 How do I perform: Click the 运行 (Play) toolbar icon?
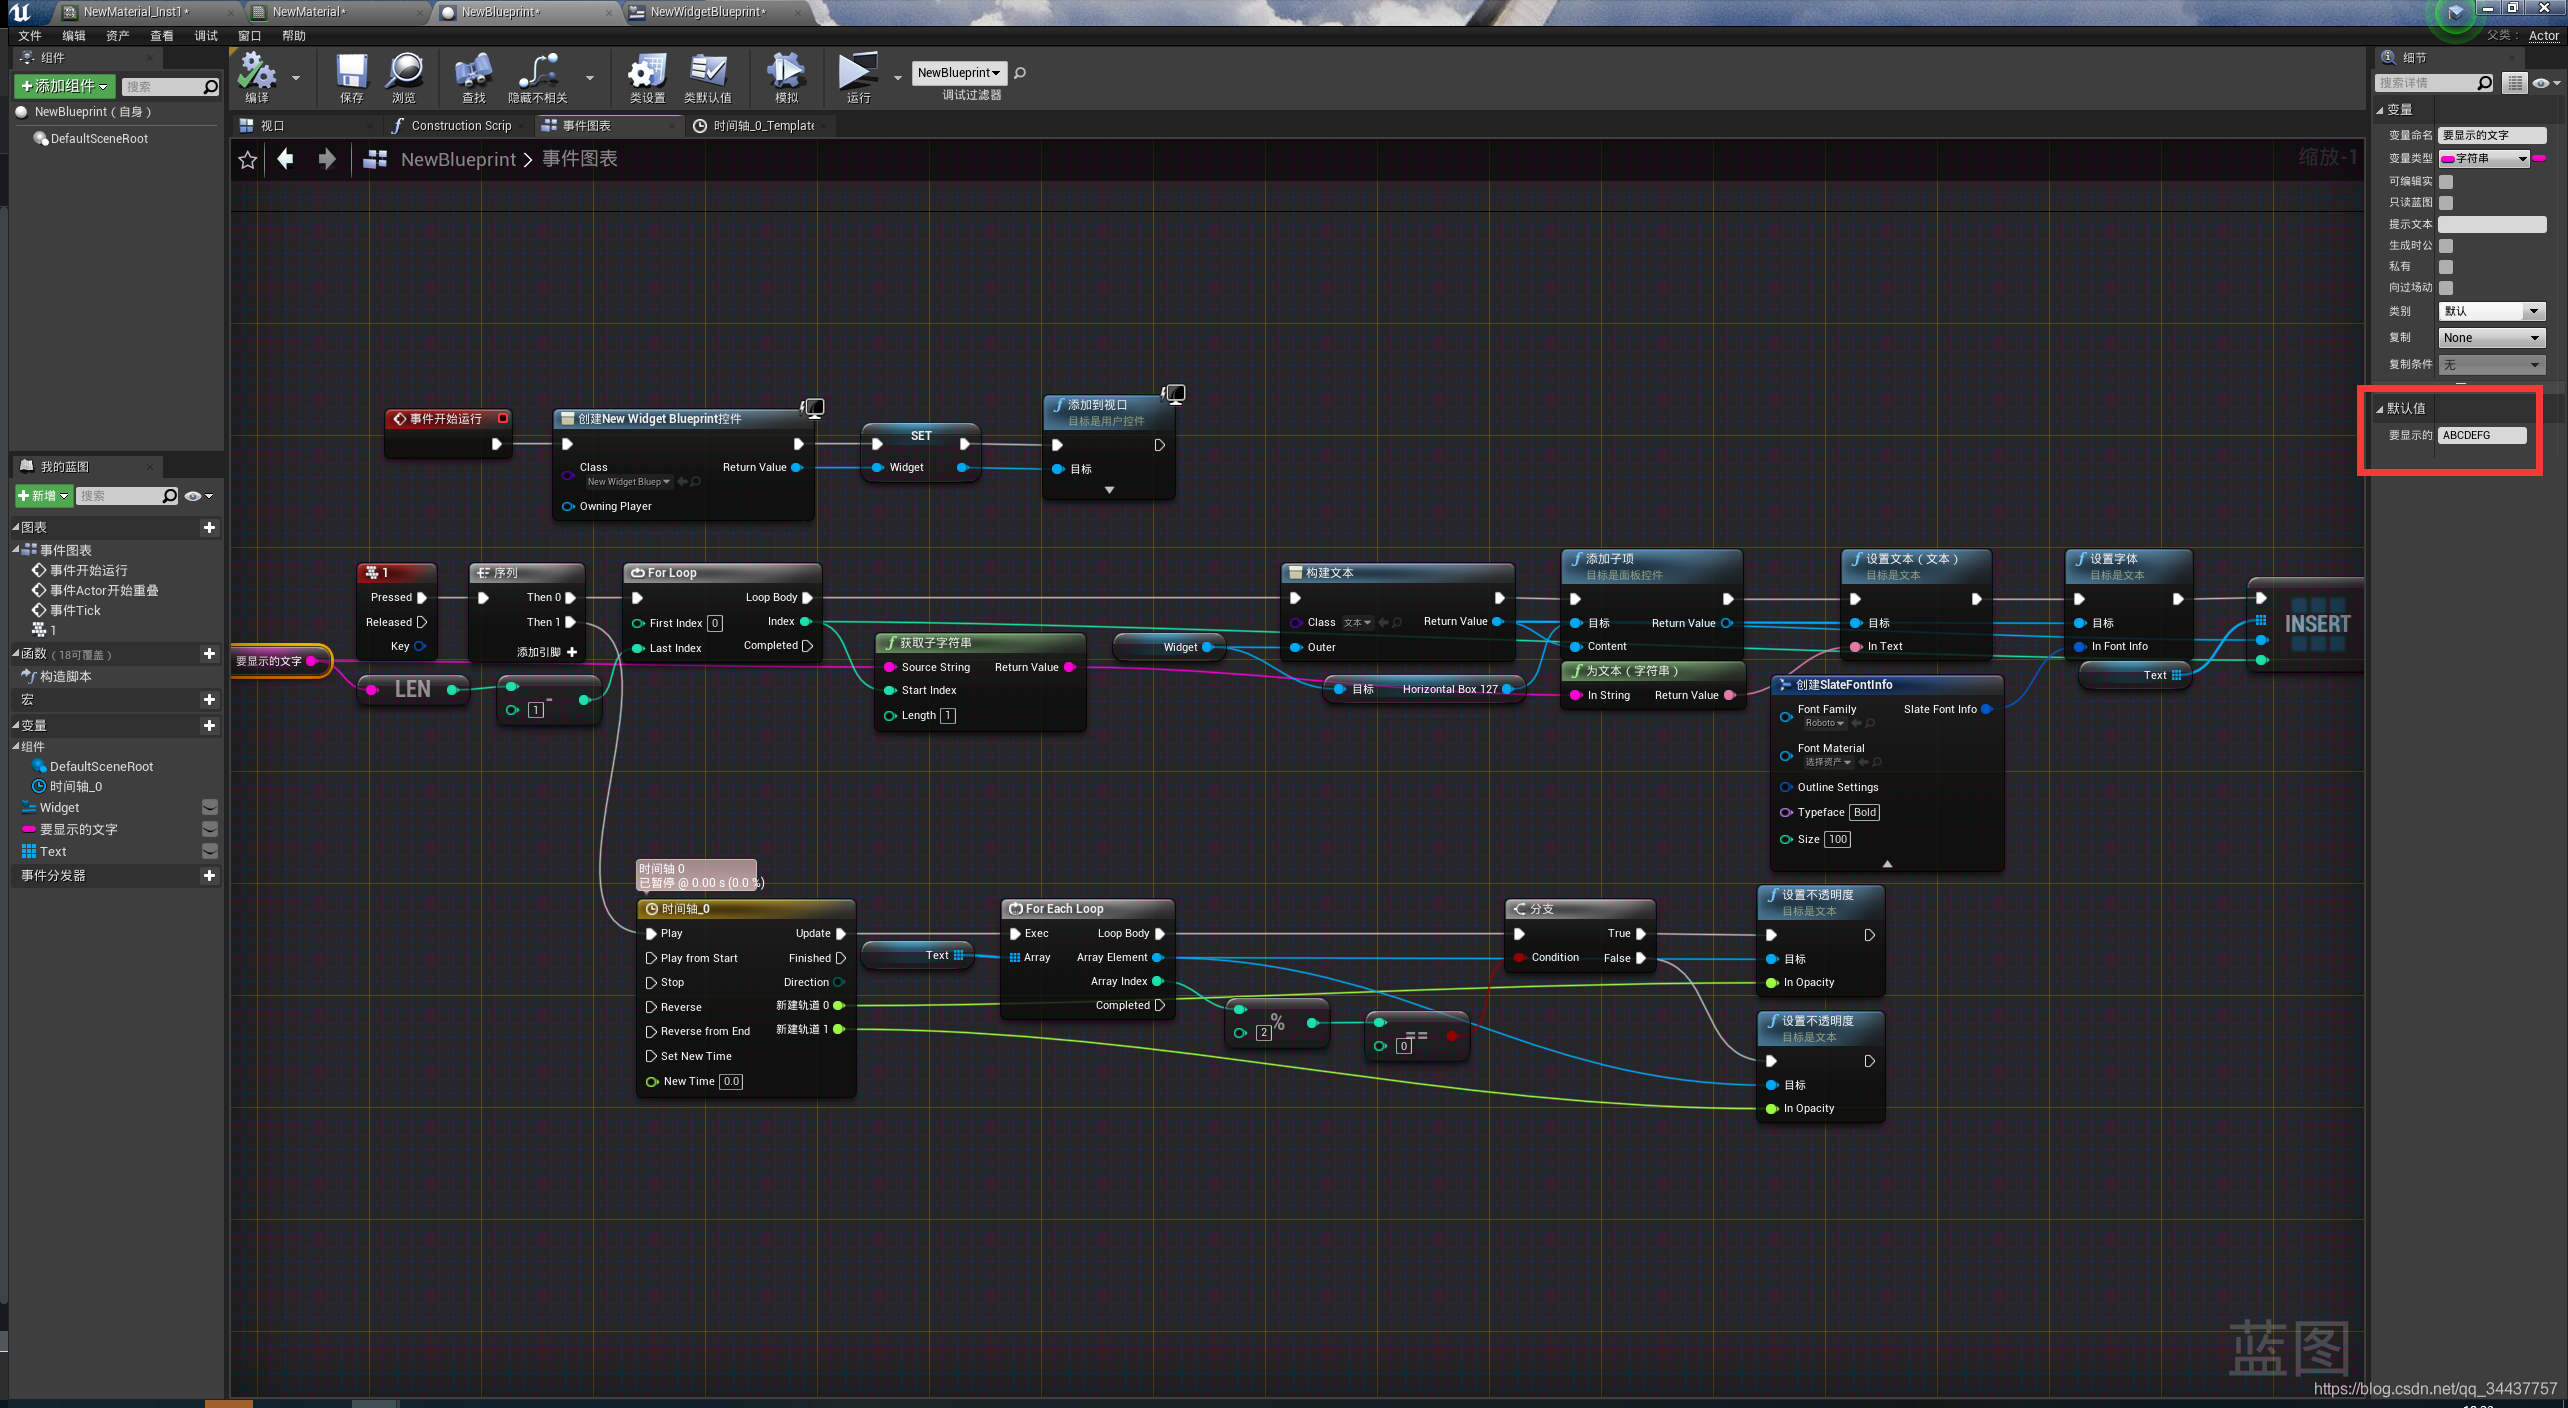click(x=858, y=72)
